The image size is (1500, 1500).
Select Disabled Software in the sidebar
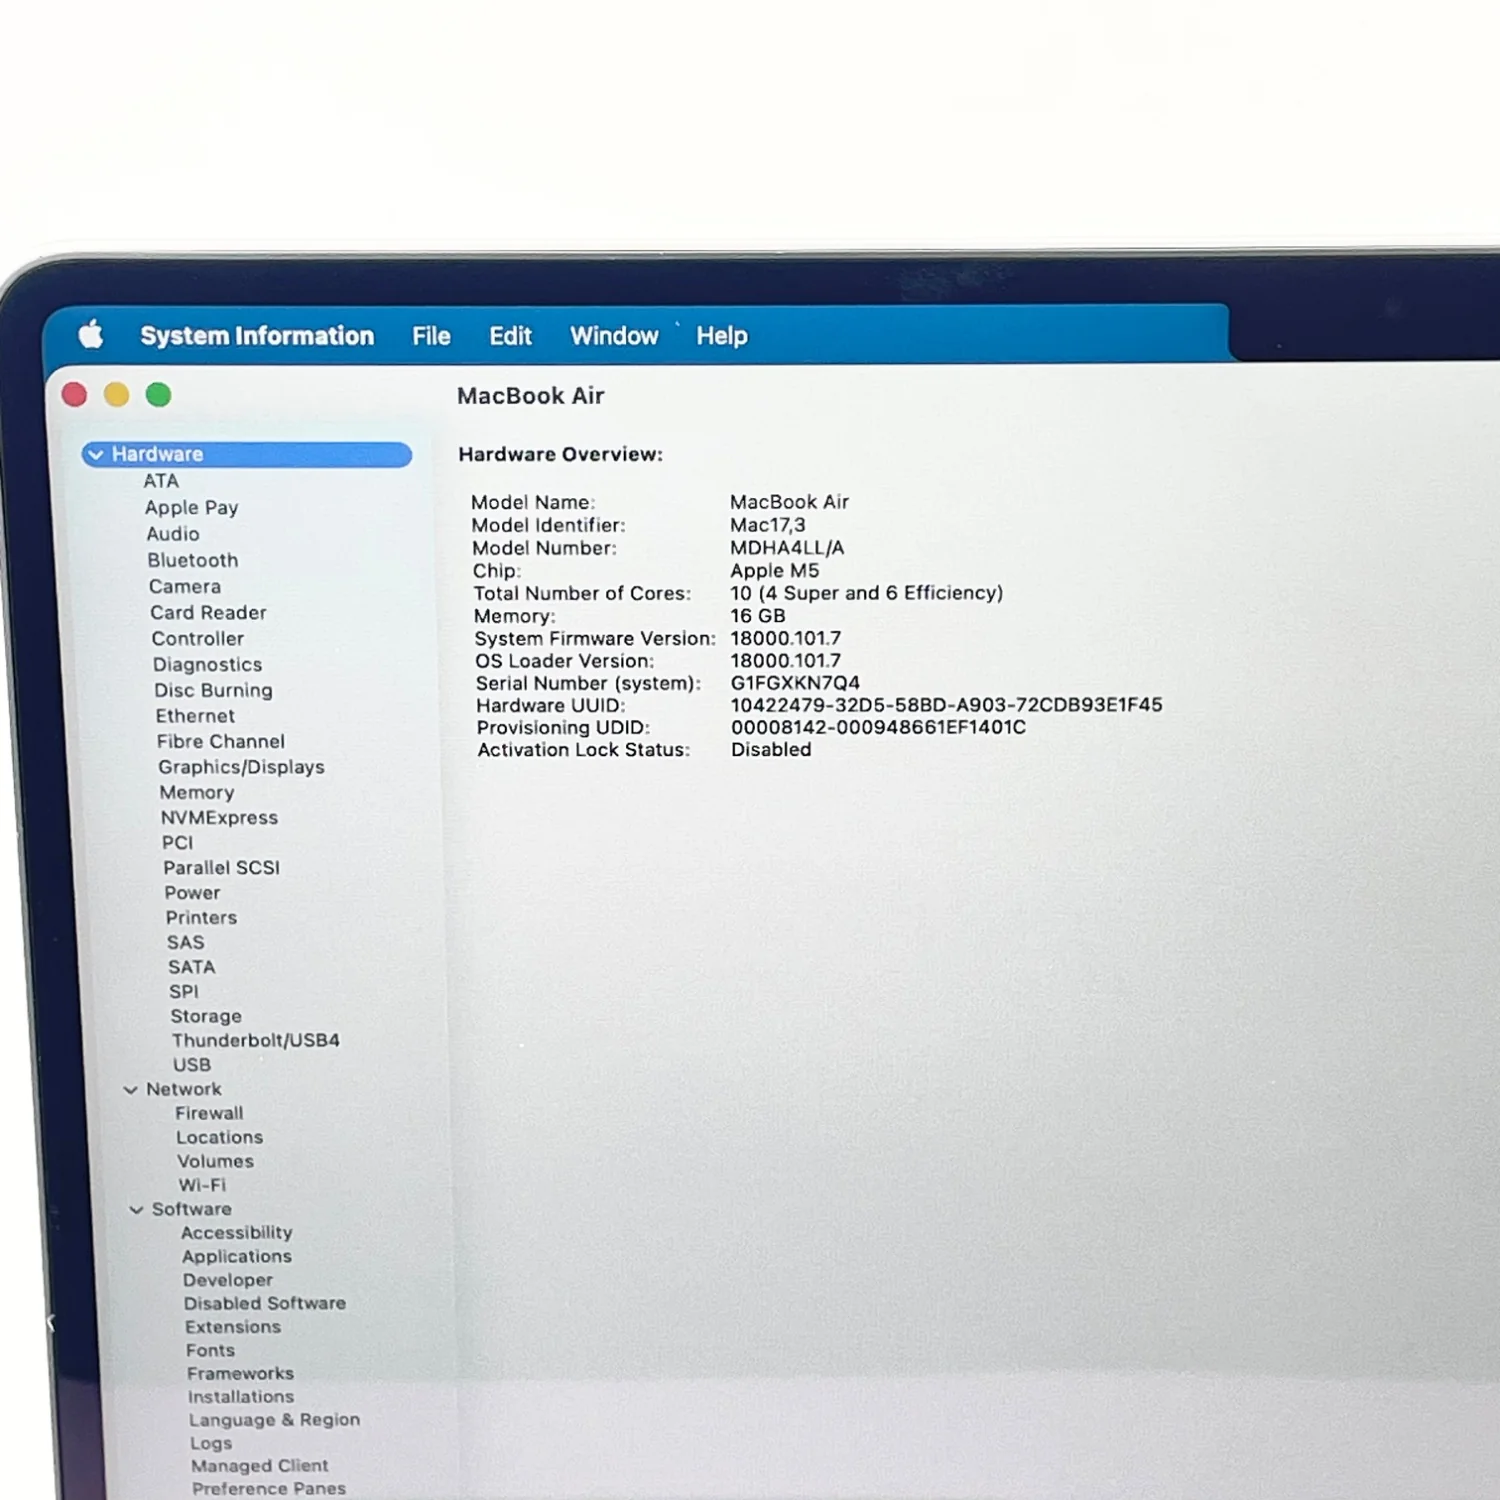coord(265,1303)
